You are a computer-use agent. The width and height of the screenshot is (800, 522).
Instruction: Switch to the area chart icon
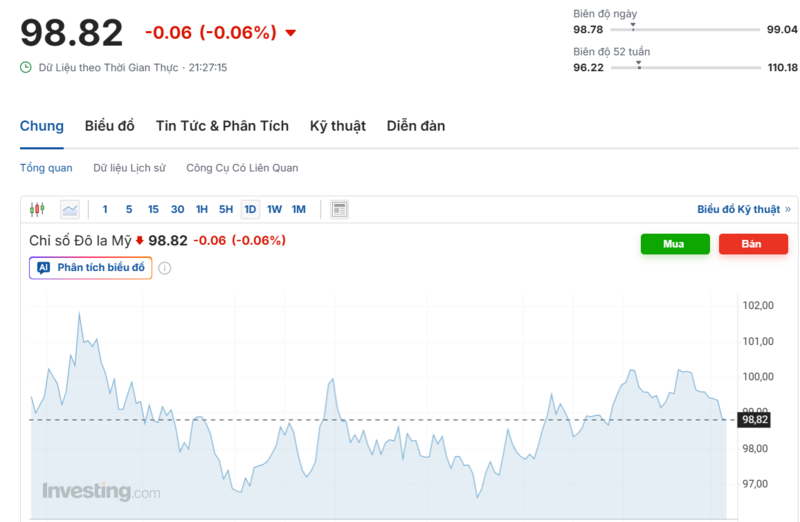pyautogui.click(x=70, y=209)
